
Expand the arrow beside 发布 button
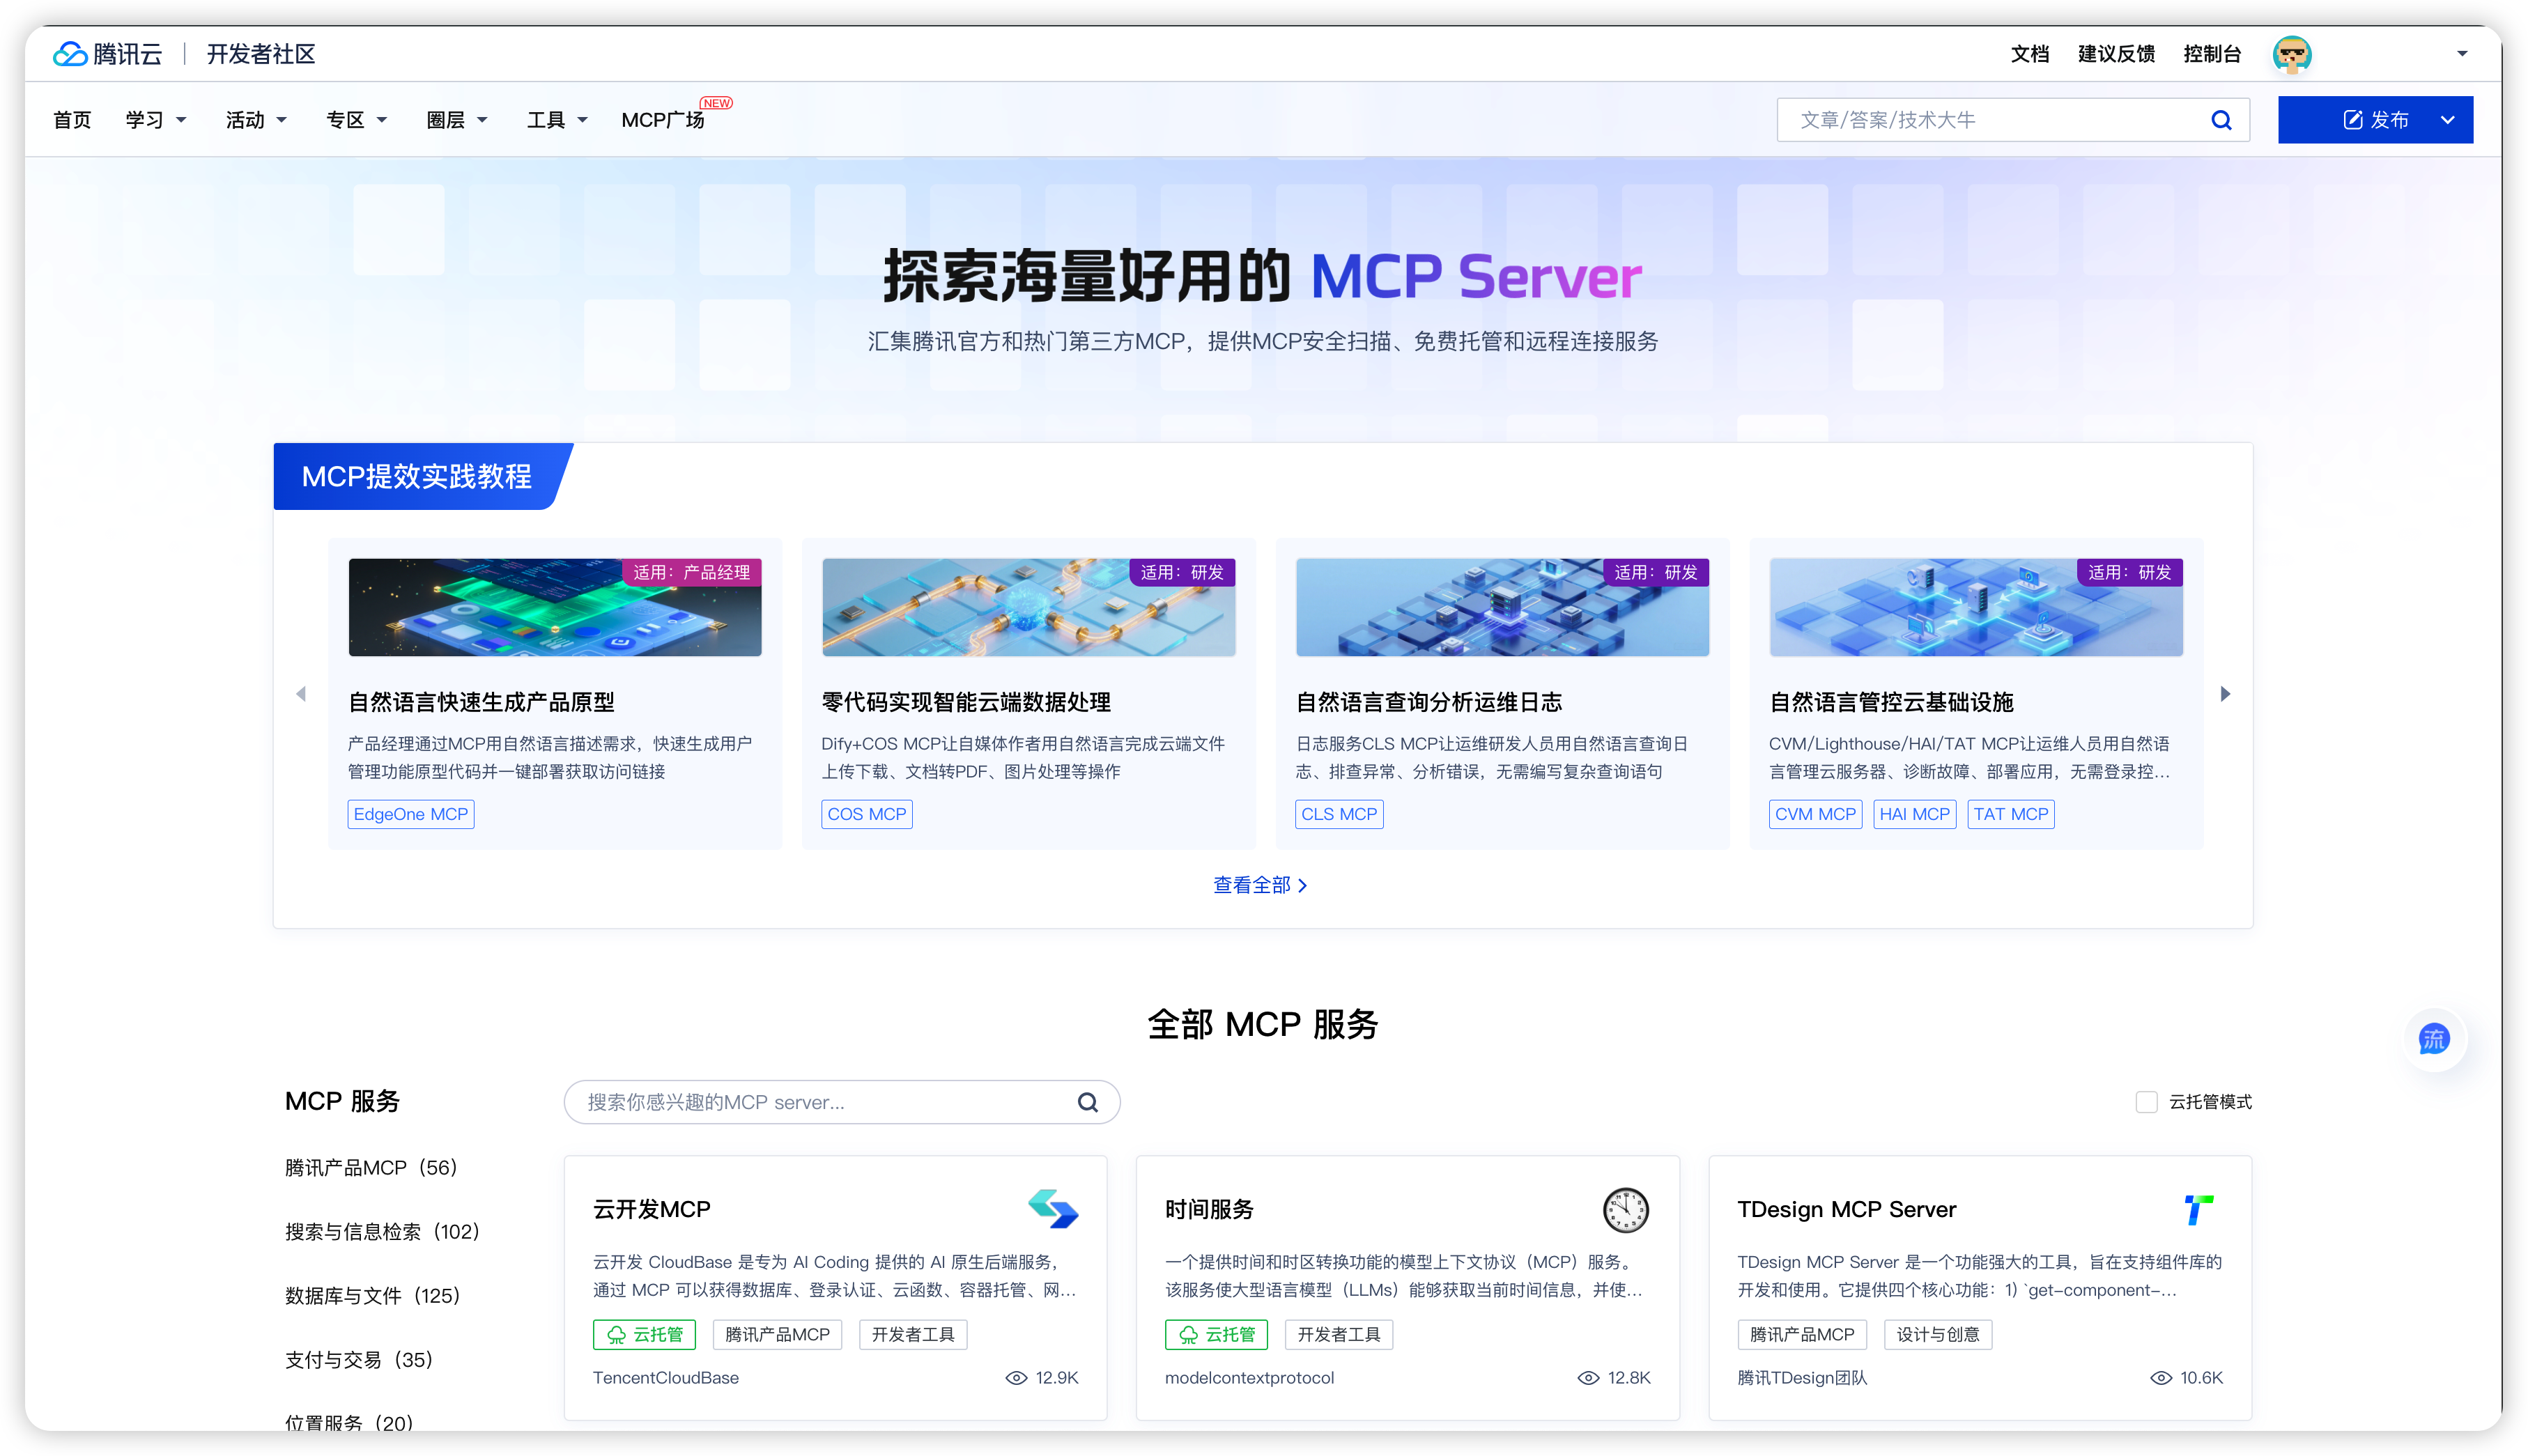point(2447,120)
